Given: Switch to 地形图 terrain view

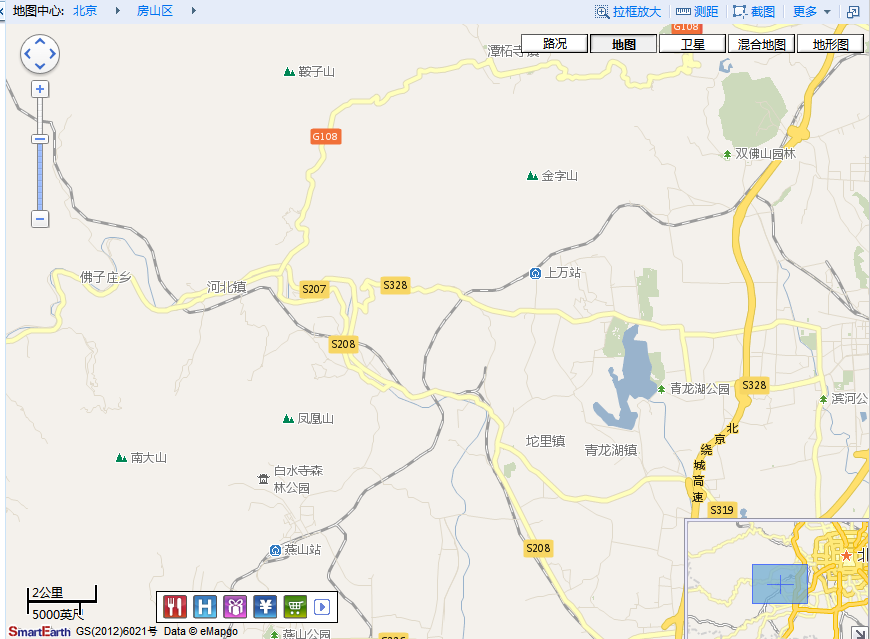Looking at the screenshot, I should tap(830, 44).
